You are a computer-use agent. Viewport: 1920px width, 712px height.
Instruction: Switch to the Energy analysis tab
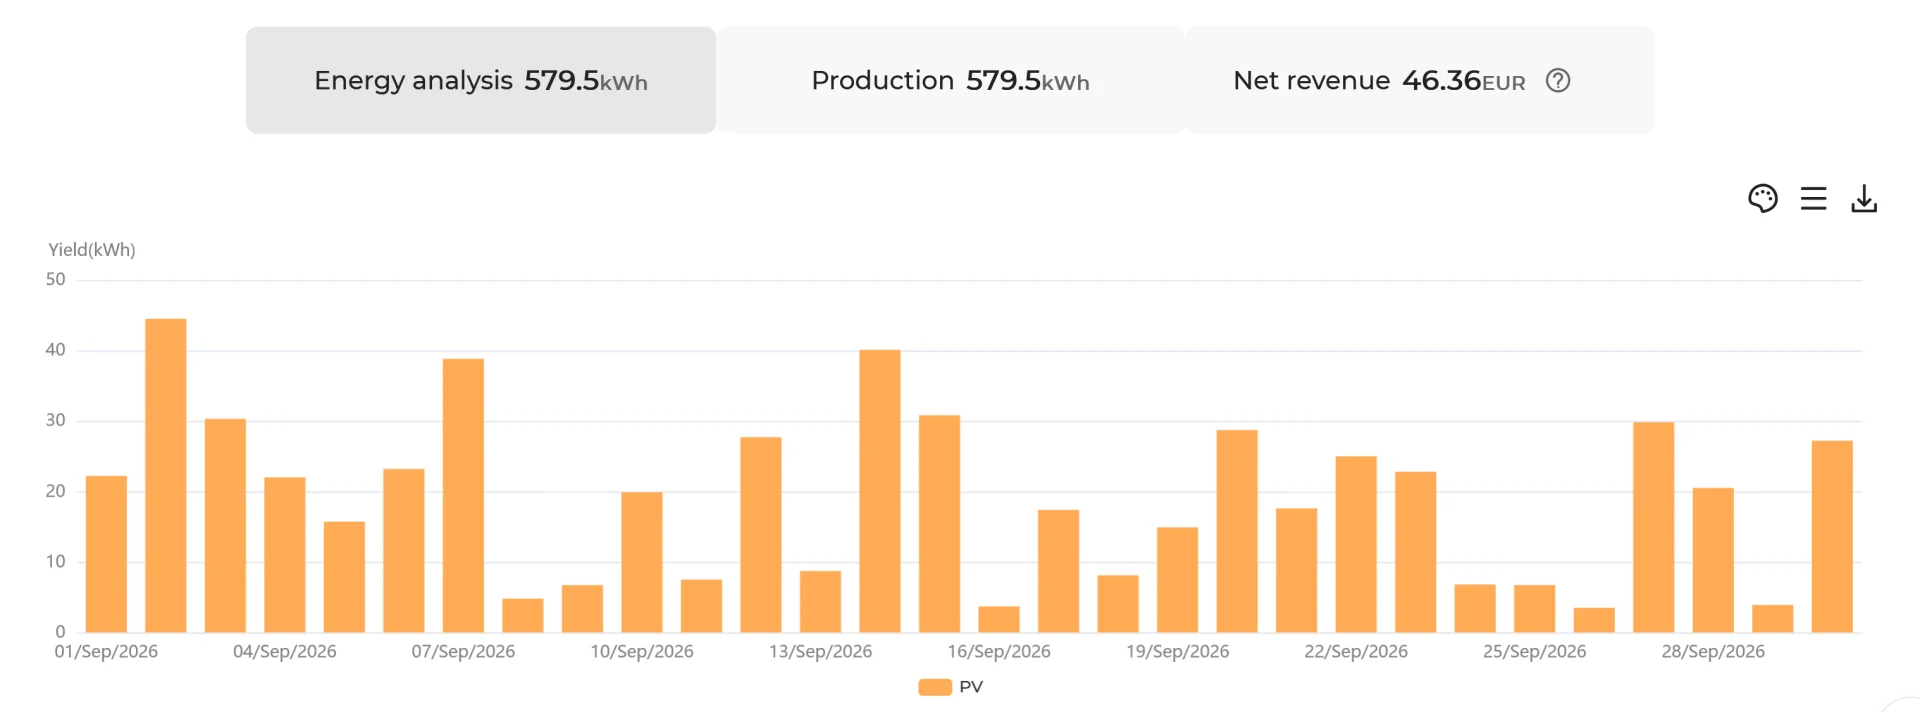[481, 80]
